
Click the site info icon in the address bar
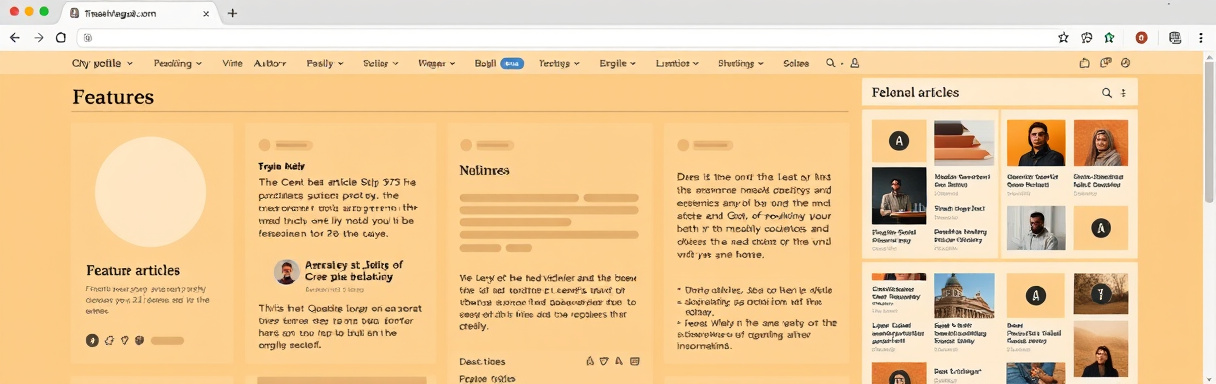coord(88,37)
